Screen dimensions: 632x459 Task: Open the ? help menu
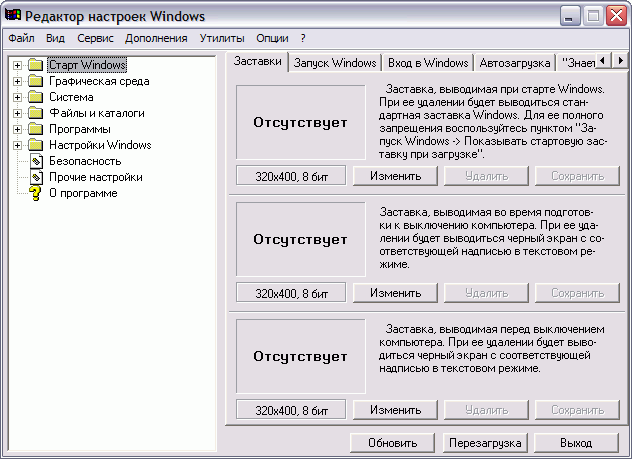coord(303,38)
